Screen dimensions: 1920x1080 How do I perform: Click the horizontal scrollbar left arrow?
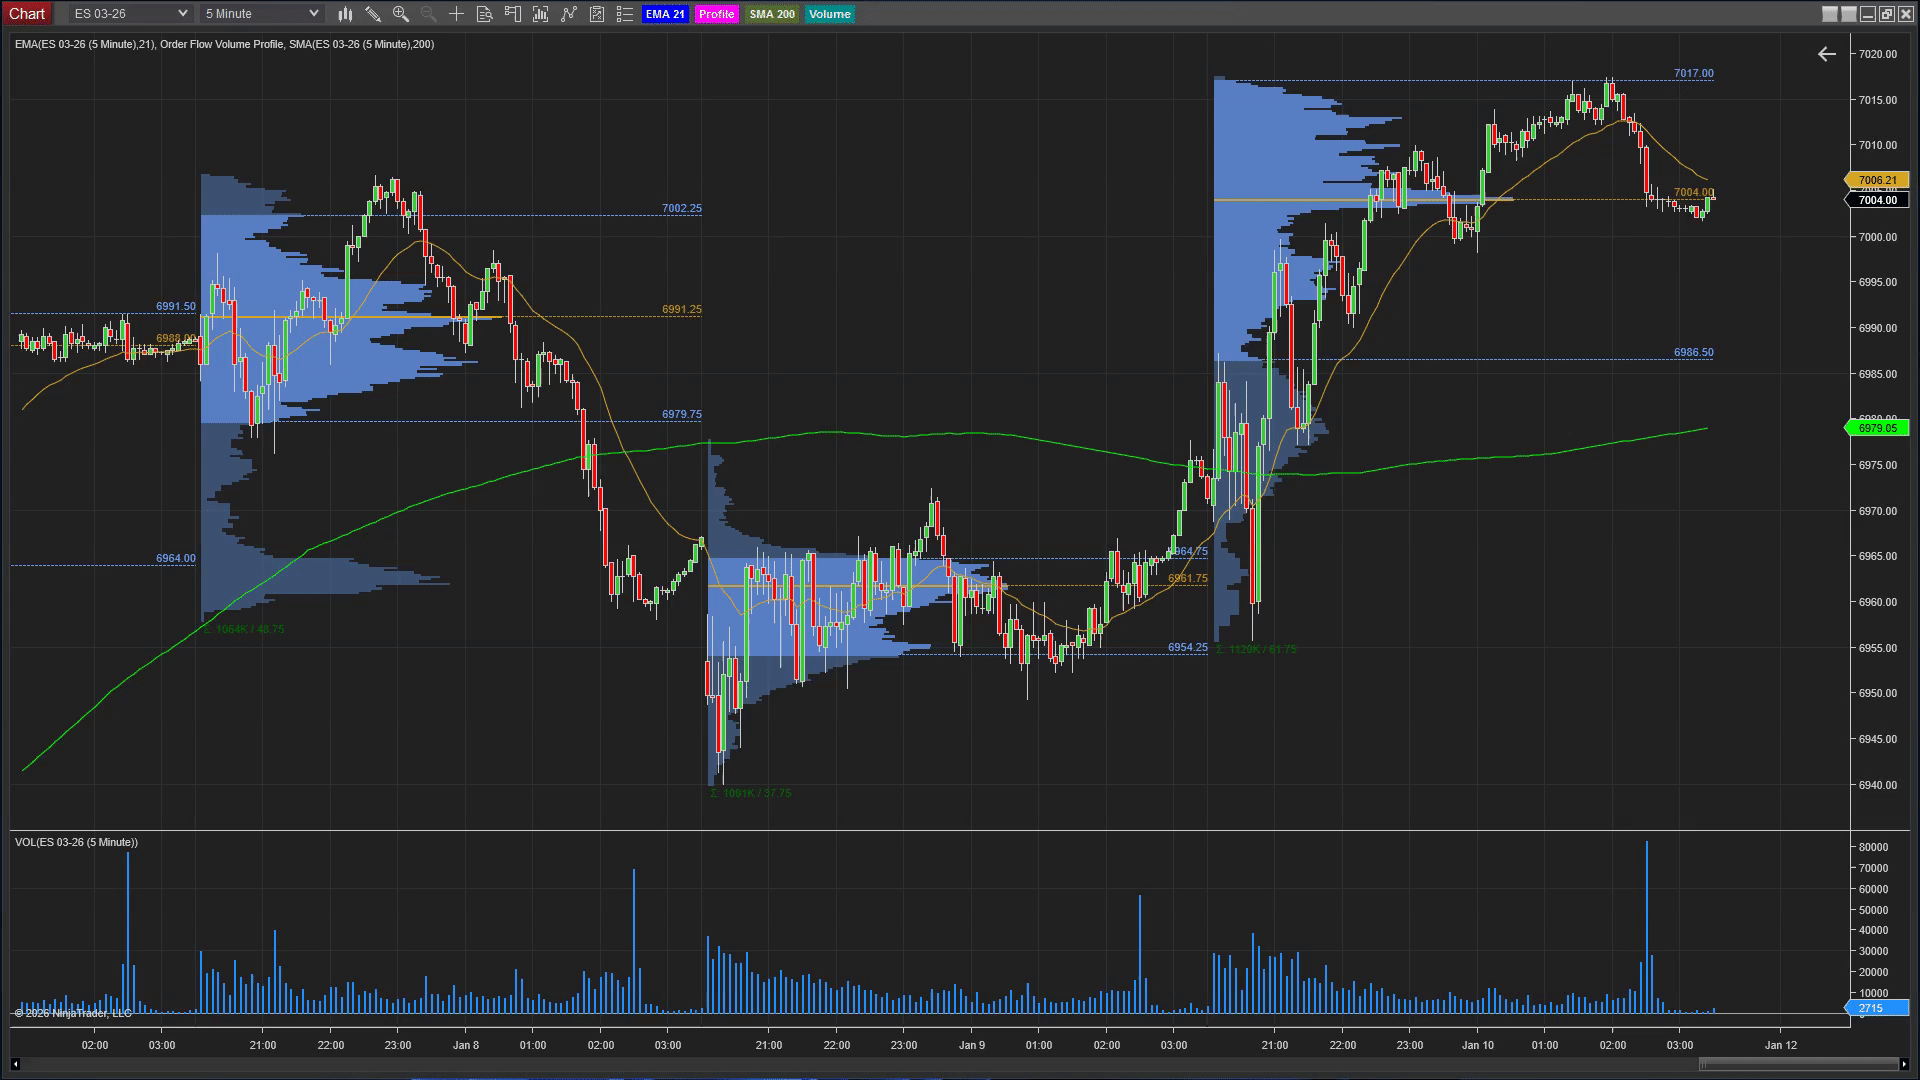pyautogui.click(x=15, y=1063)
